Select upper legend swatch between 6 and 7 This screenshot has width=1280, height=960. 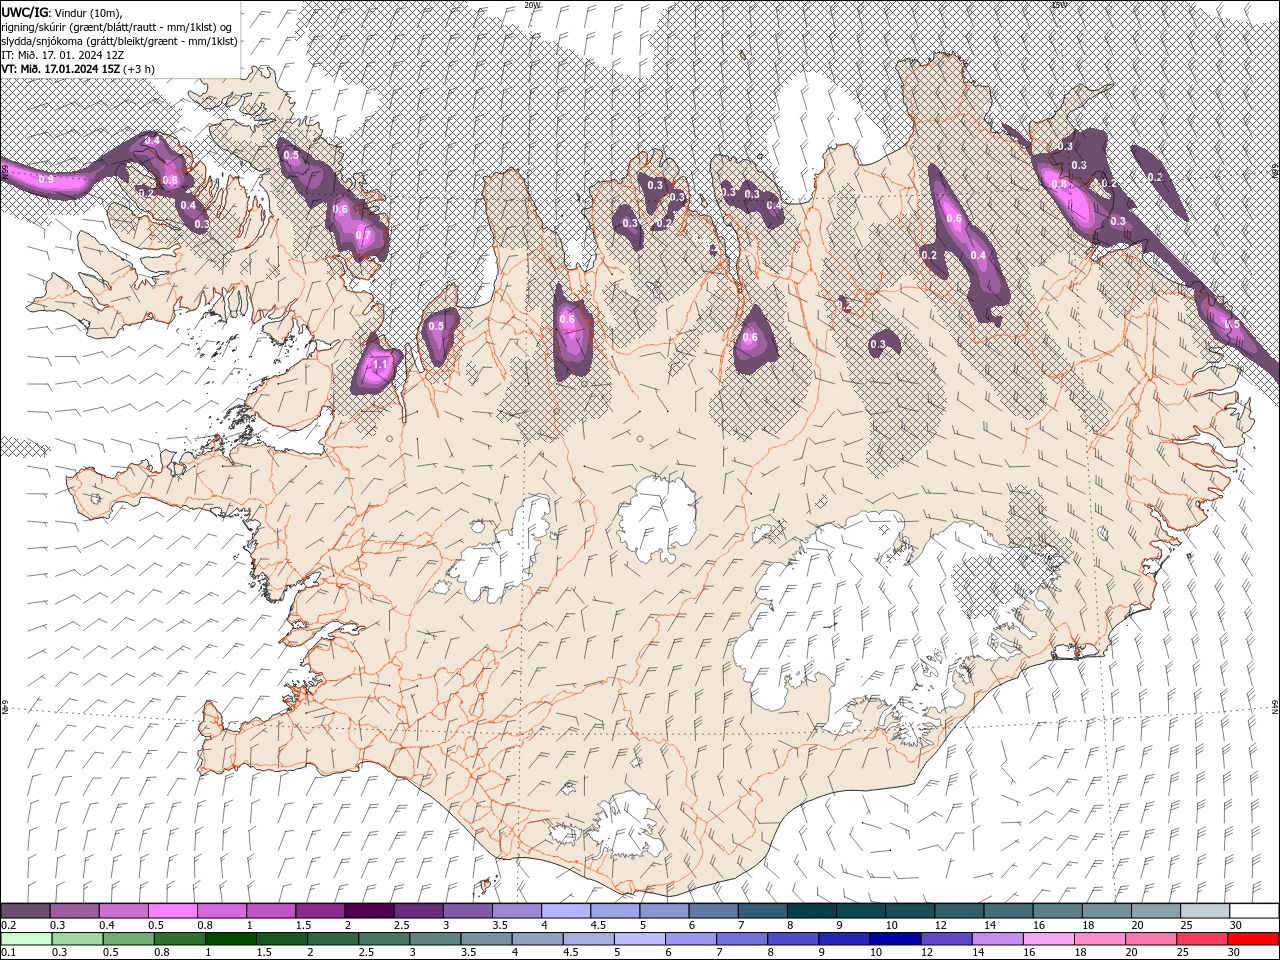pyautogui.click(x=713, y=911)
